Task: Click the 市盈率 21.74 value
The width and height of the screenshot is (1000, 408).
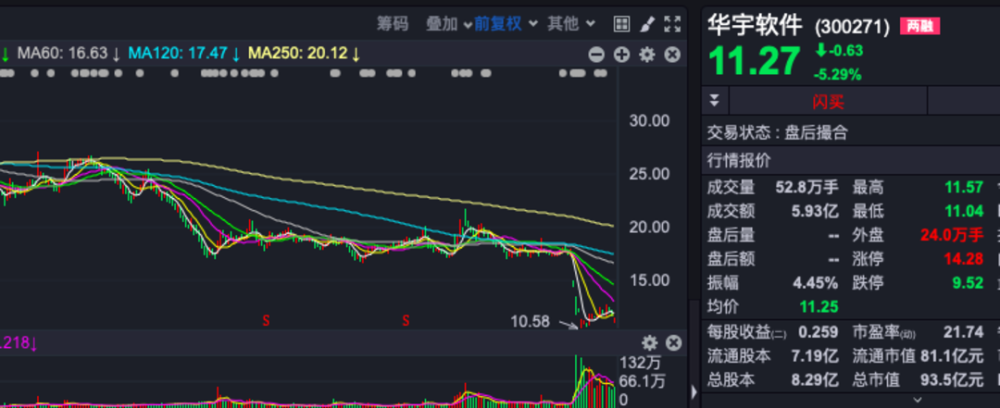Action: click(964, 332)
